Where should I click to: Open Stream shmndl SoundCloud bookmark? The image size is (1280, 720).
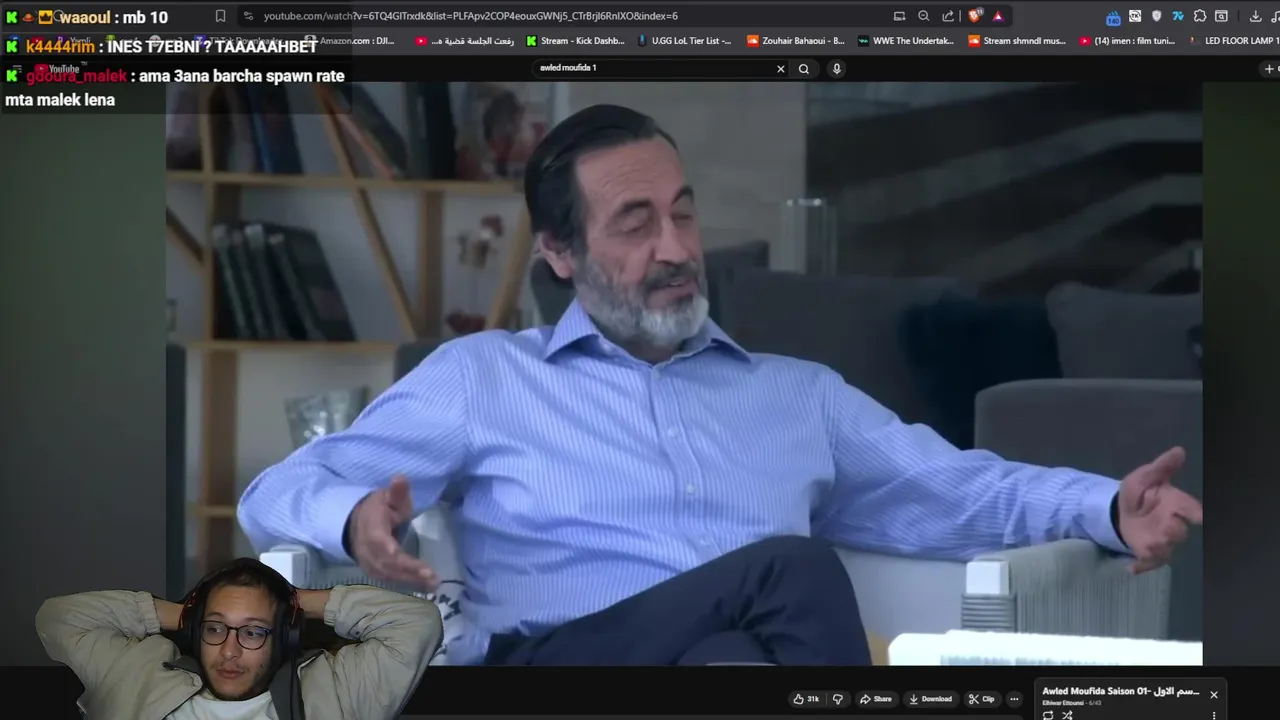1017,41
